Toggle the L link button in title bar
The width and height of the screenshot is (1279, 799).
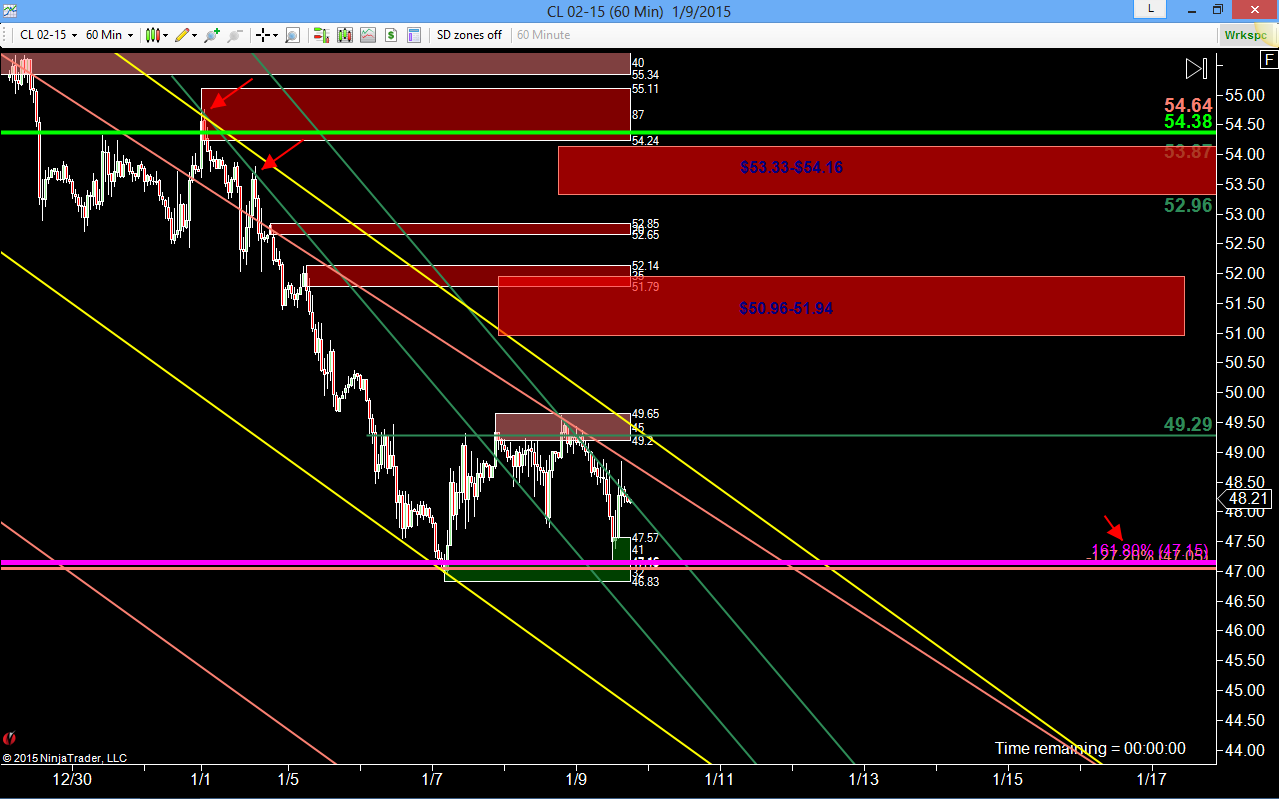click(x=1150, y=9)
